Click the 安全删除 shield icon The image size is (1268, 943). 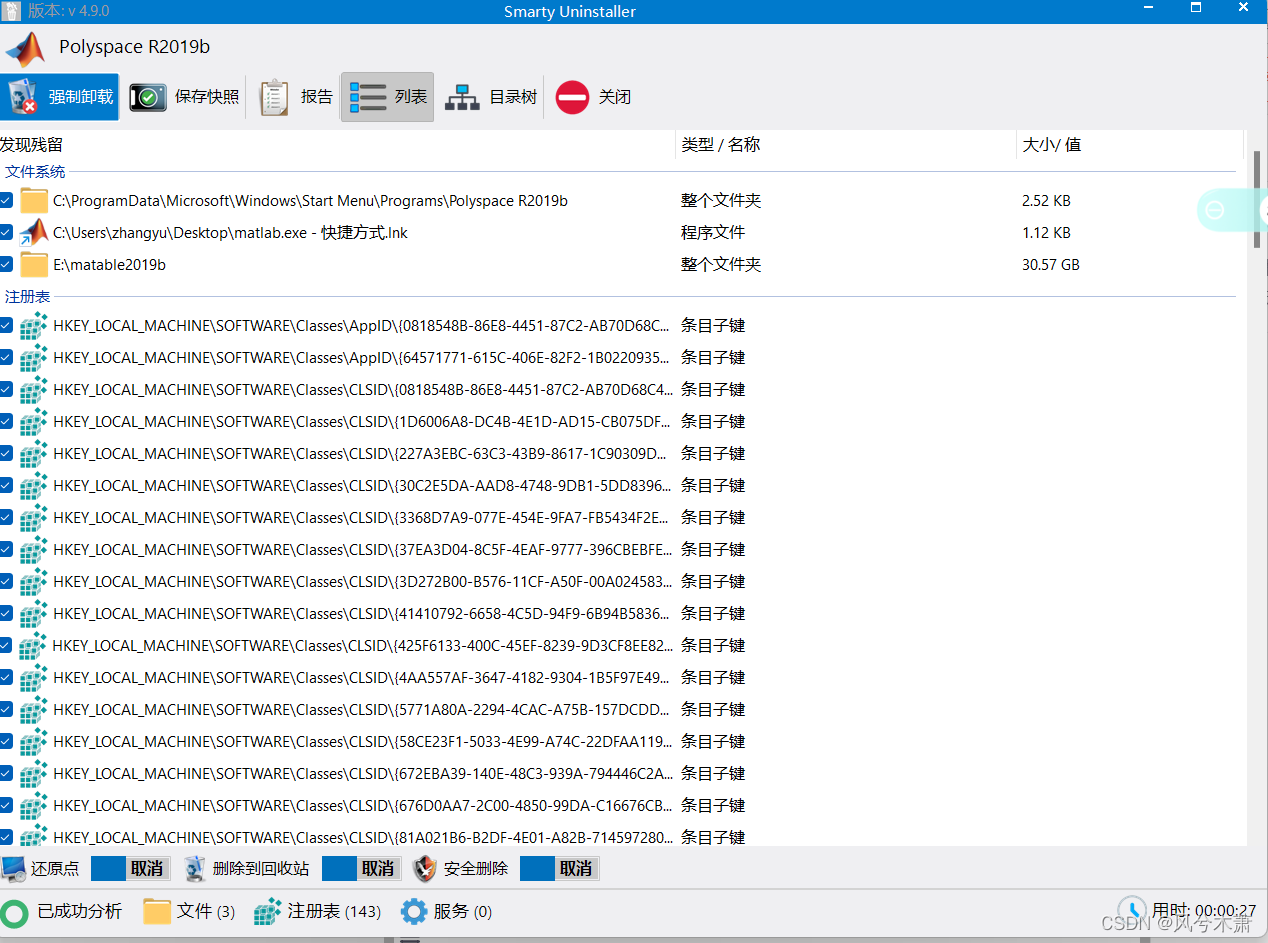click(x=425, y=868)
